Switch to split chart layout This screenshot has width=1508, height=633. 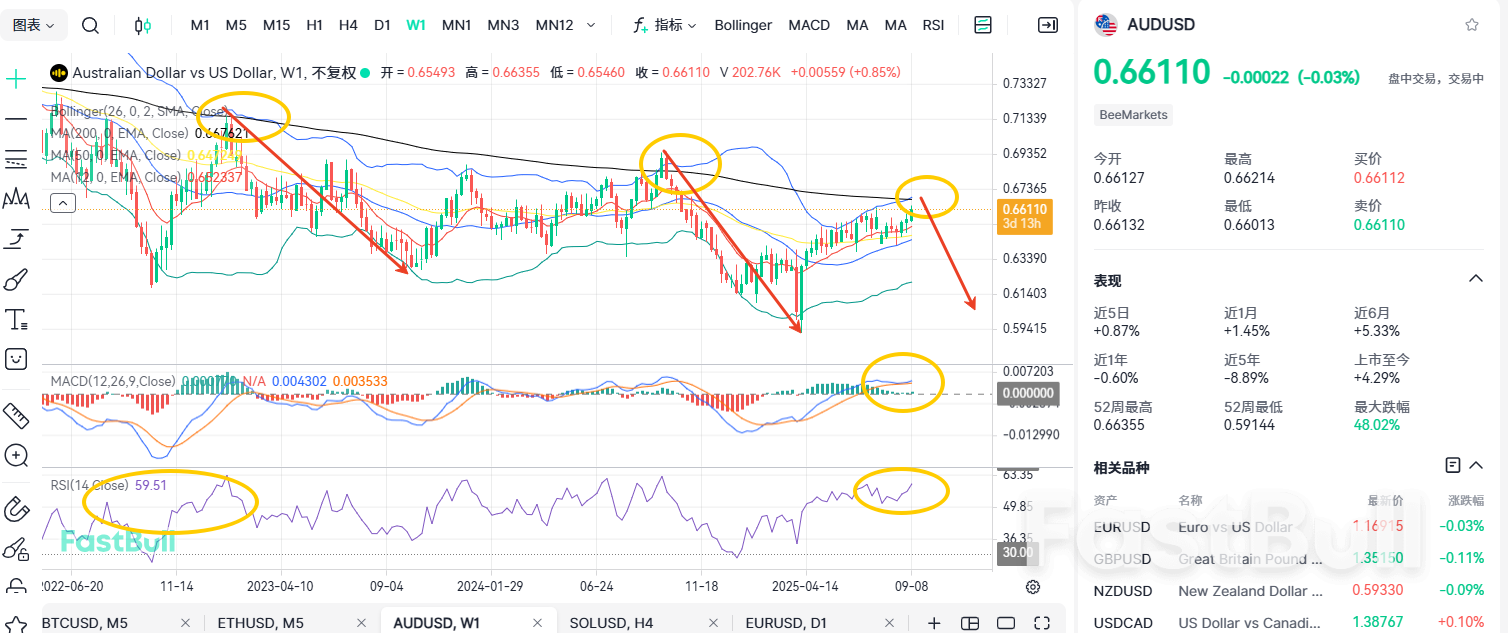970,623
